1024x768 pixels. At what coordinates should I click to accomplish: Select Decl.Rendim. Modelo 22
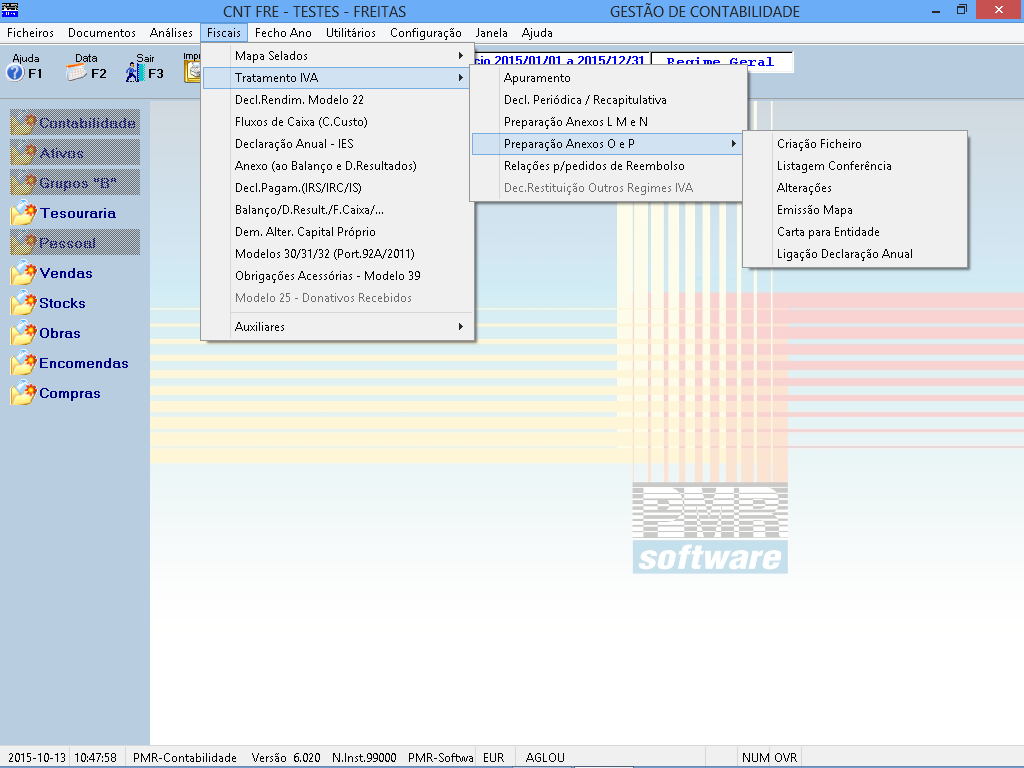coord(336,100)
